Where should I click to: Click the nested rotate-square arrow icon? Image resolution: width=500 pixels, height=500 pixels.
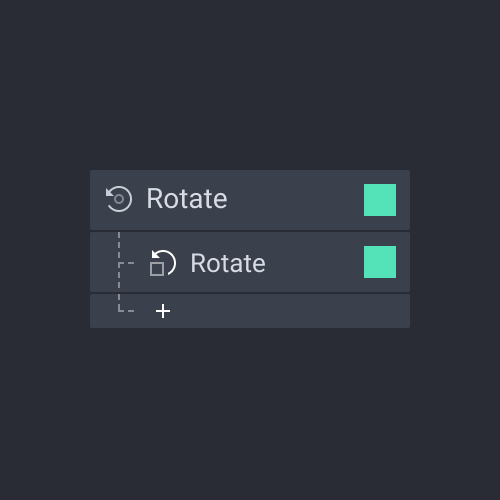163,263
